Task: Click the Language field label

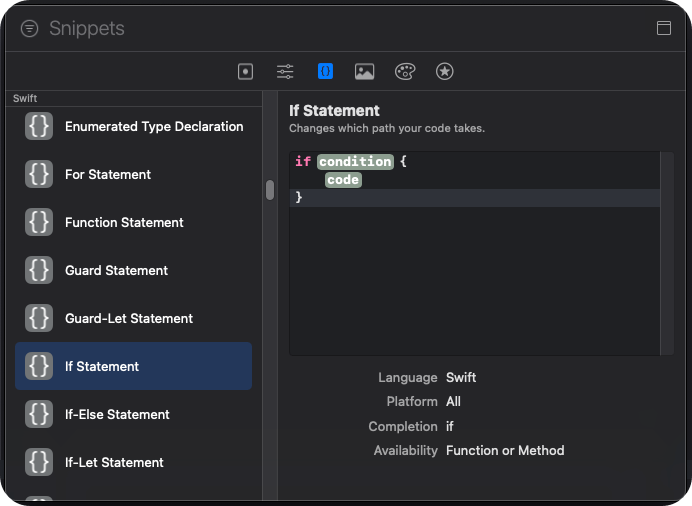Action: (407, 378)
